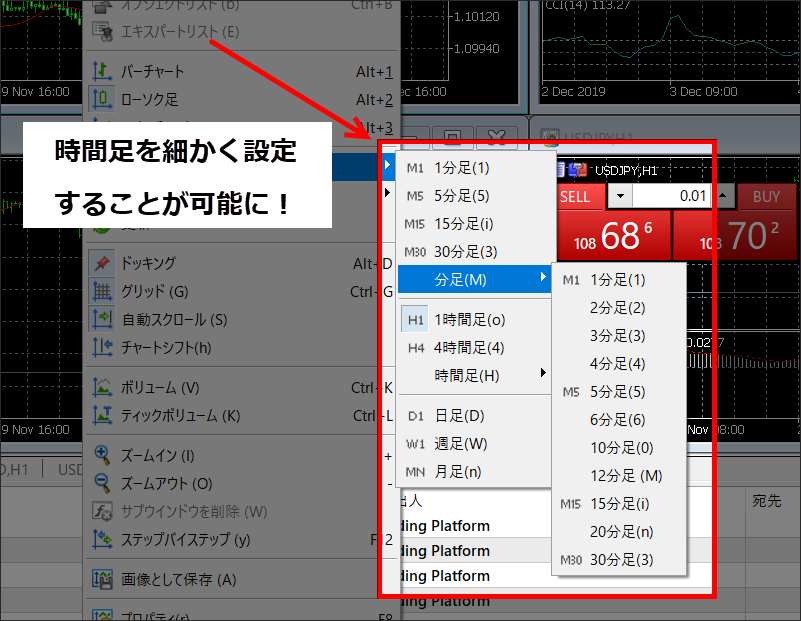Click the zoom in magnifier (ズームイン)
The height and width of the screenshot is (621, 801).
(x=102, y=455)
